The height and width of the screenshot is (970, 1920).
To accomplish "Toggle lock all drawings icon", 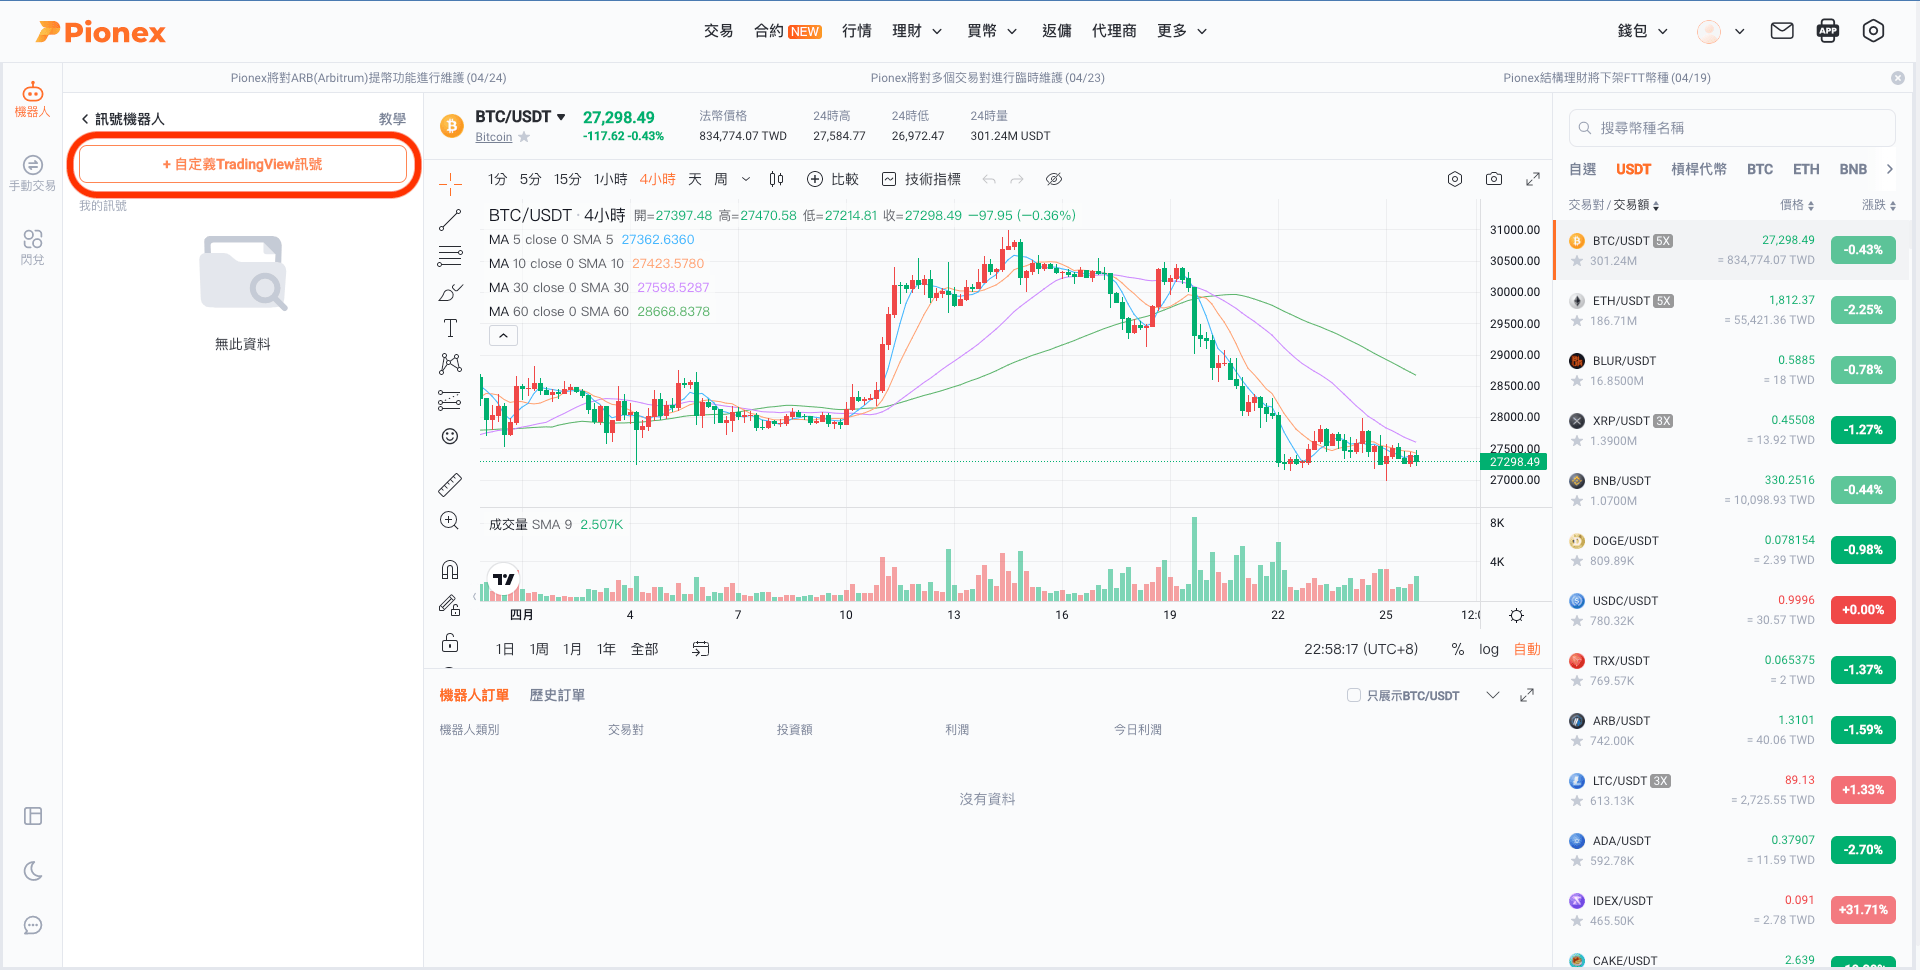I will point(450,642).
